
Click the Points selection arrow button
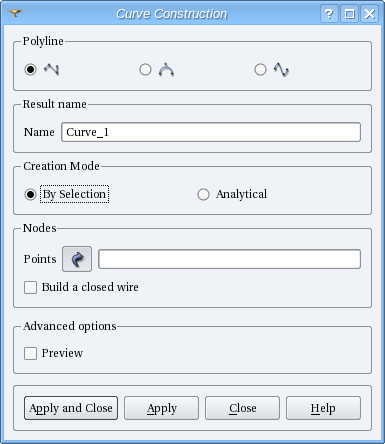point(77,259)
